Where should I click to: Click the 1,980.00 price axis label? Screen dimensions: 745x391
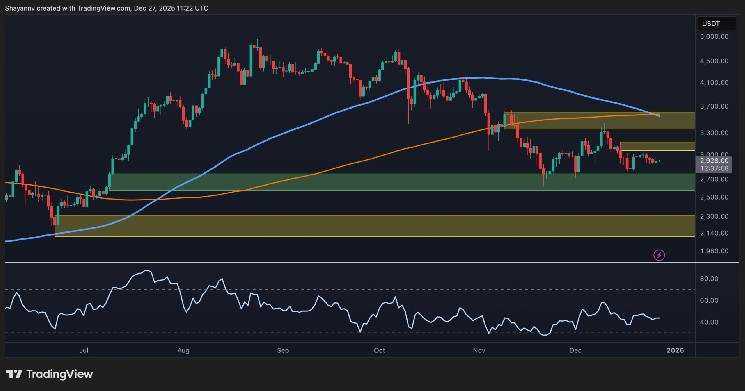click(714, 250)
